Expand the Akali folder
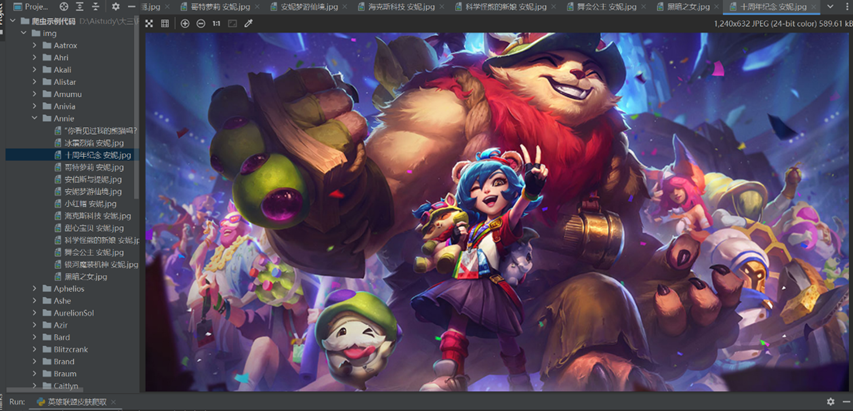The width and height of the screenshot is (853, 411). [x=35, y=70]
